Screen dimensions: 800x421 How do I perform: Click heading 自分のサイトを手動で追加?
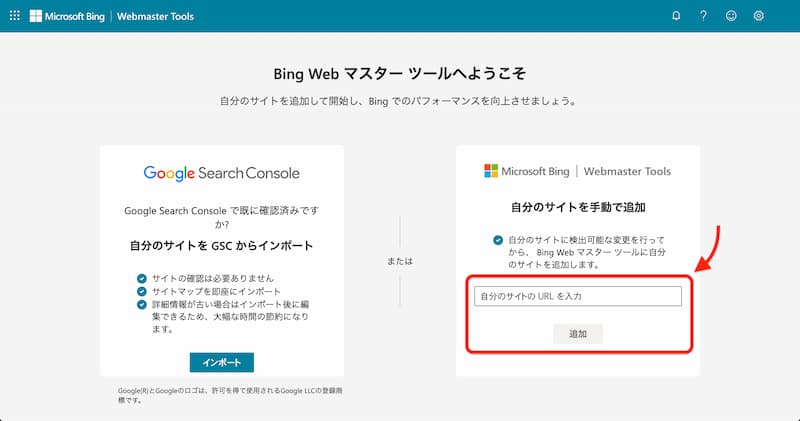pyautogui.click(x=578, y=207)
